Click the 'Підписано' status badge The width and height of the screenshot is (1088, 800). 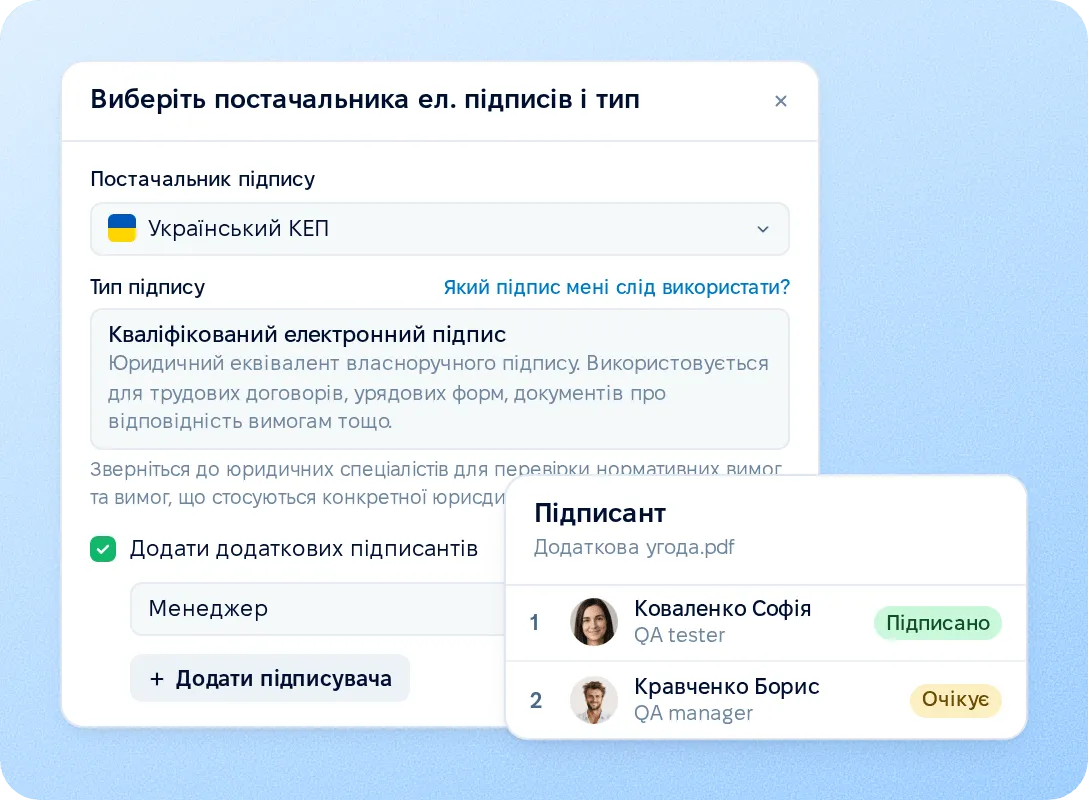pyautogui.click(x=937, y=623)
